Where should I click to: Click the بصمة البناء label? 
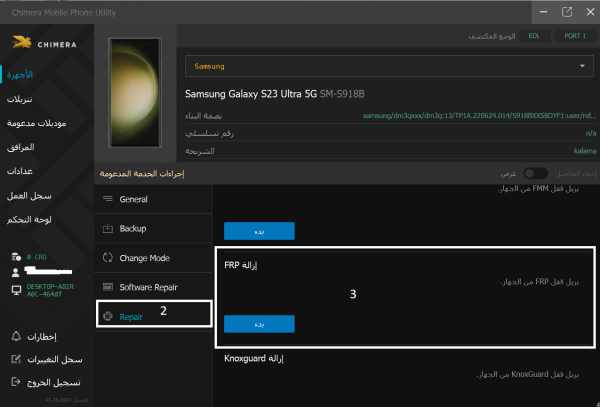click(204, 116)
